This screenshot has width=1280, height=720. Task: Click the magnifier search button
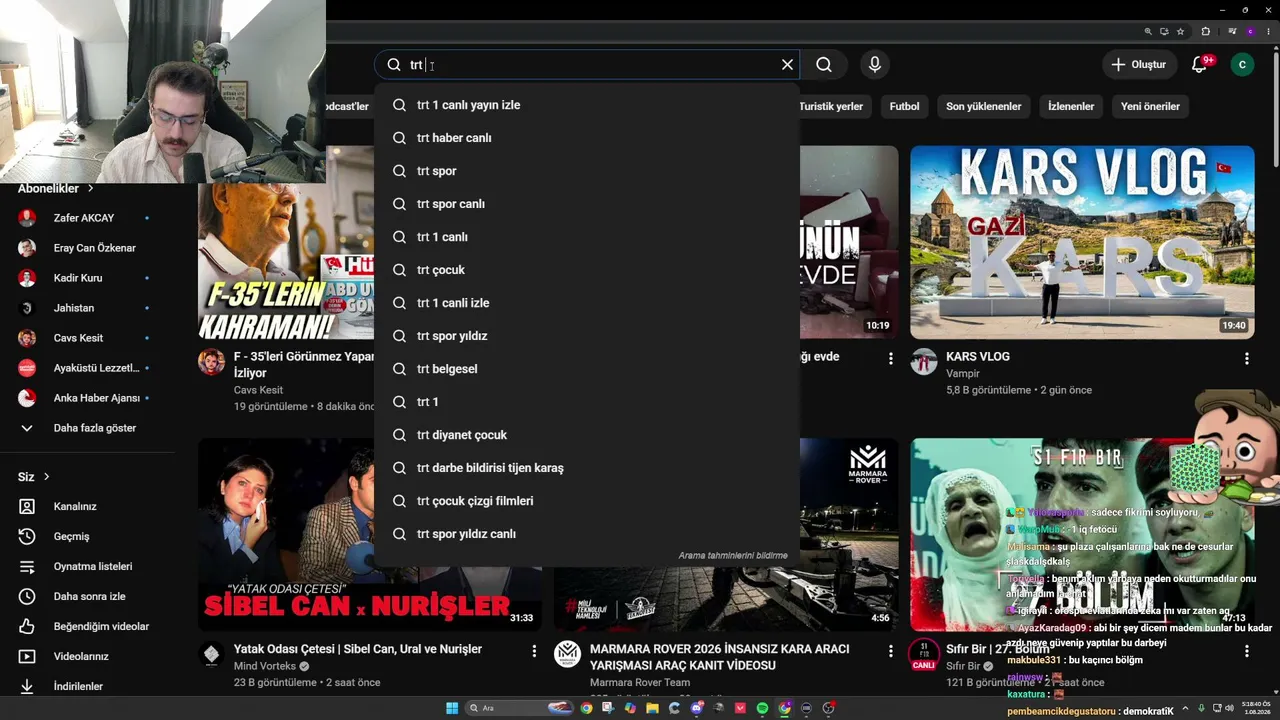coord(824,65)
